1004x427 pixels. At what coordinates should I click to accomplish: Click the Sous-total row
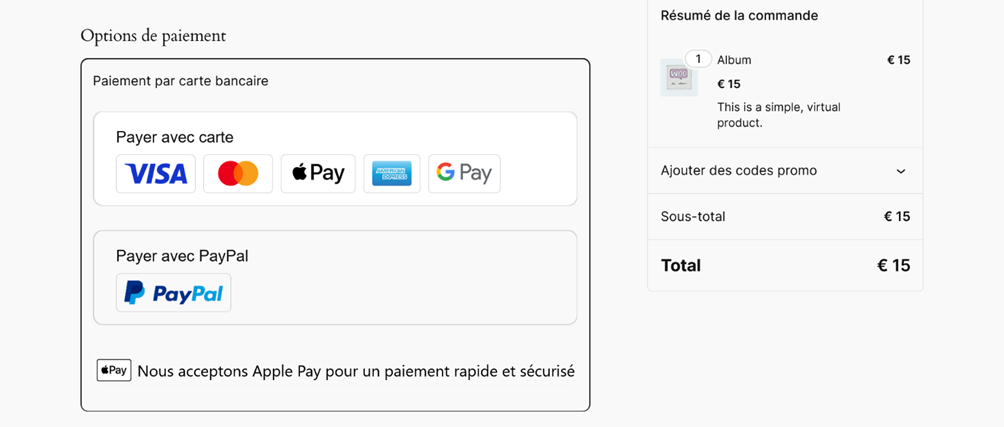click(785, 217)
